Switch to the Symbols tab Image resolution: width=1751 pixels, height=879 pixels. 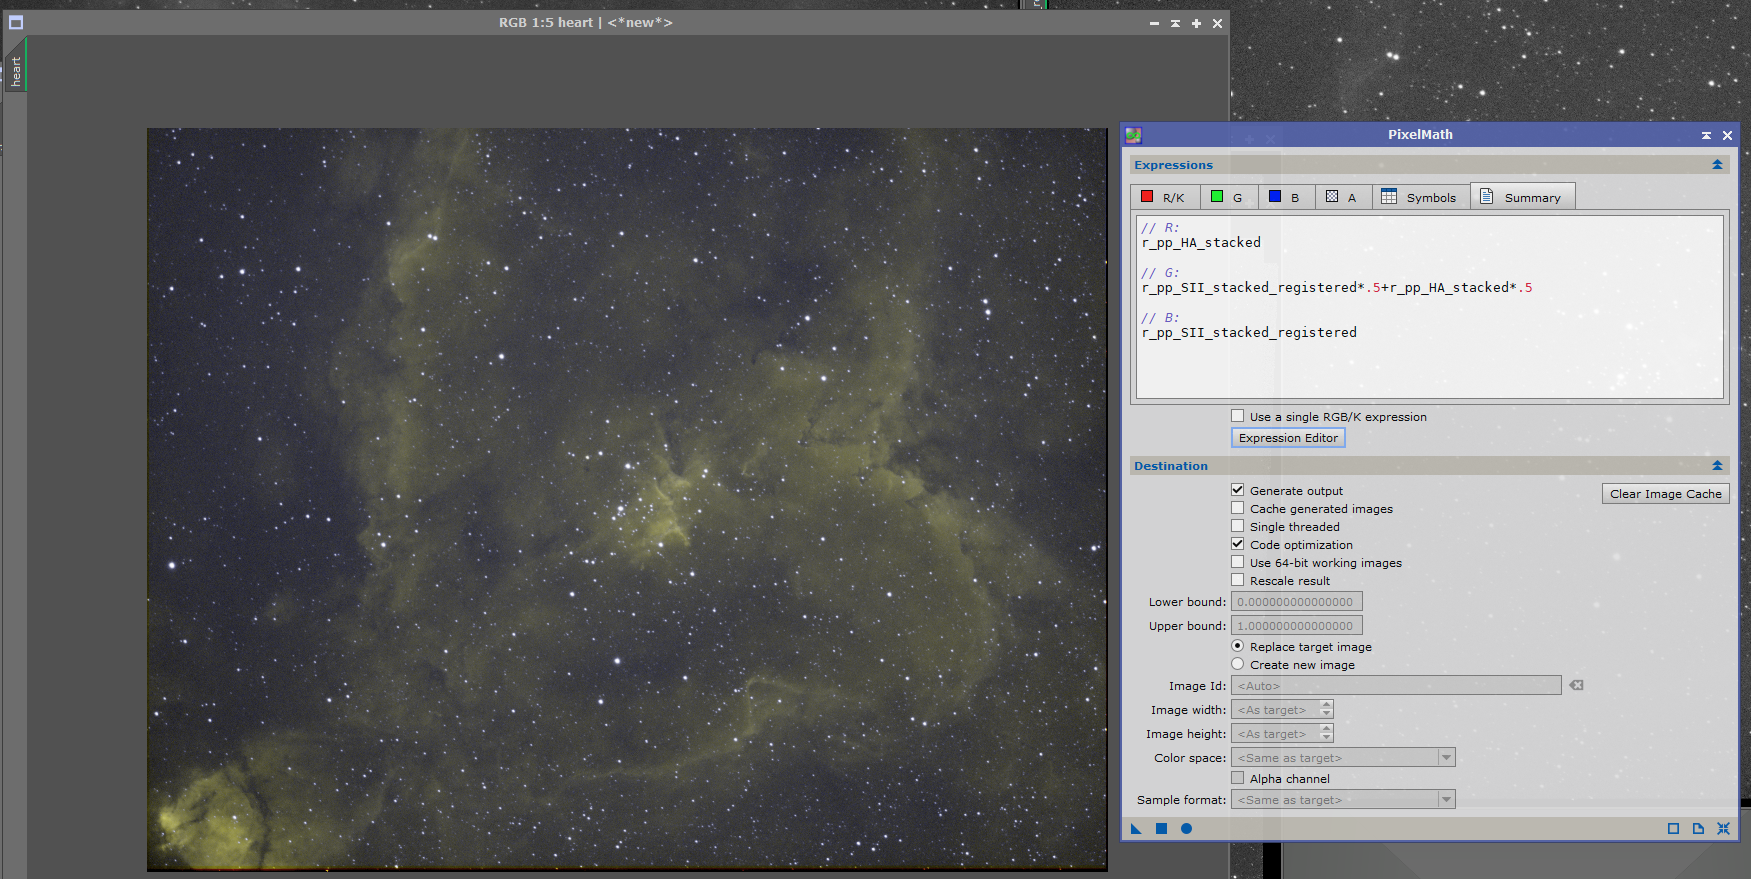pos(1419,197)
